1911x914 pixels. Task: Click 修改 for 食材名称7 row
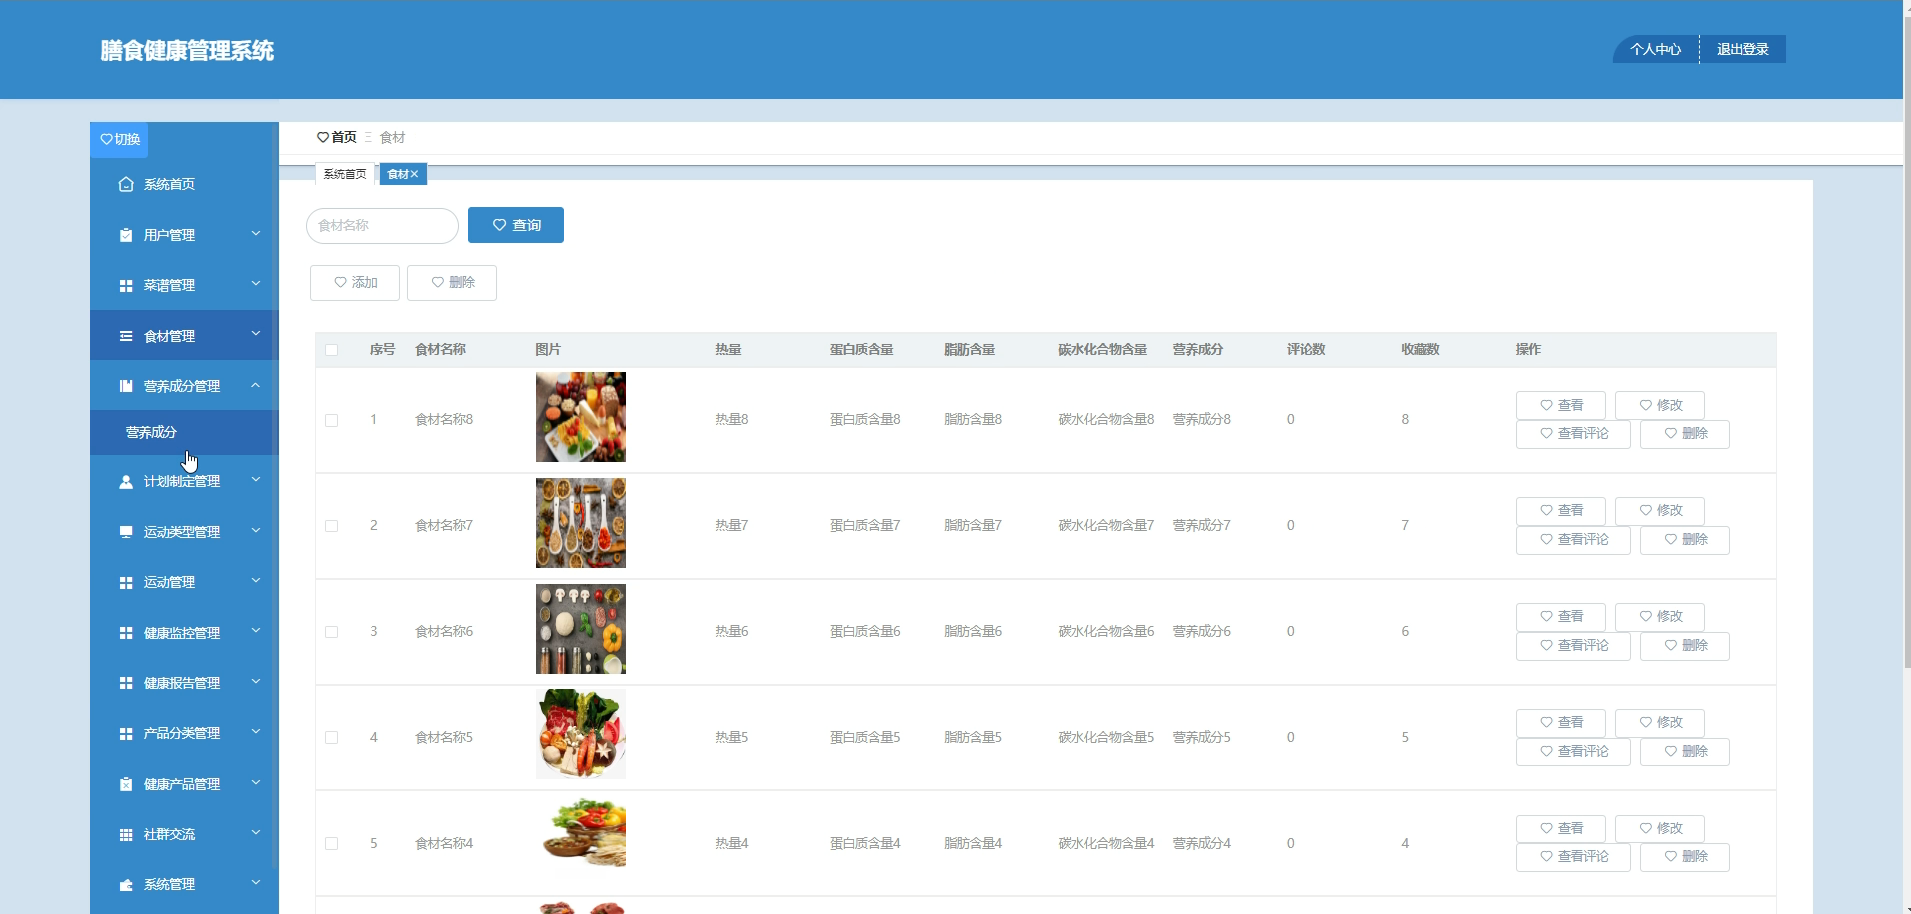click(1660, 511)
